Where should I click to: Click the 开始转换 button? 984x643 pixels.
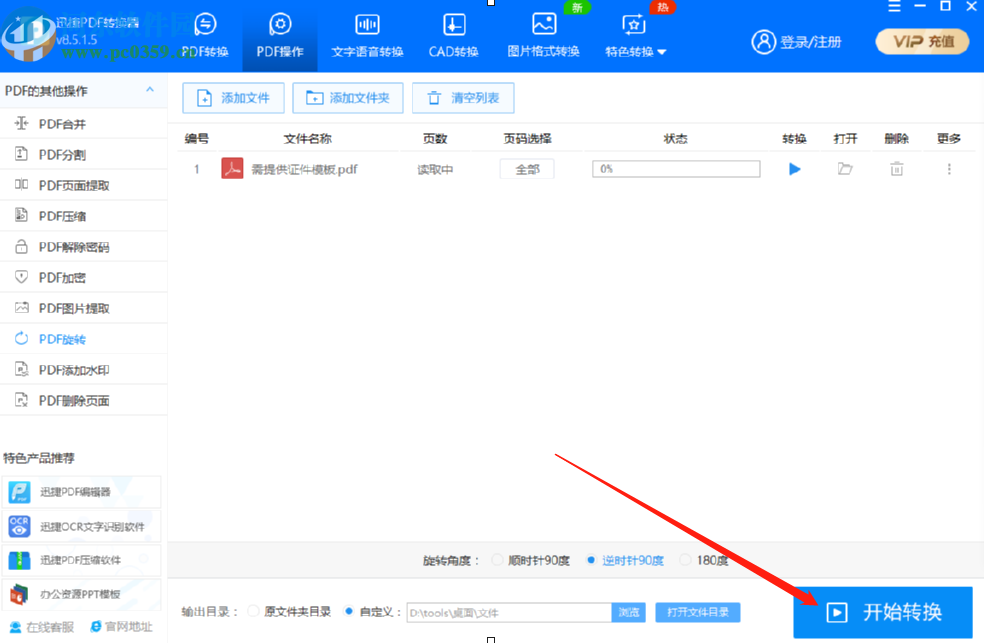[x=884, y=613]
